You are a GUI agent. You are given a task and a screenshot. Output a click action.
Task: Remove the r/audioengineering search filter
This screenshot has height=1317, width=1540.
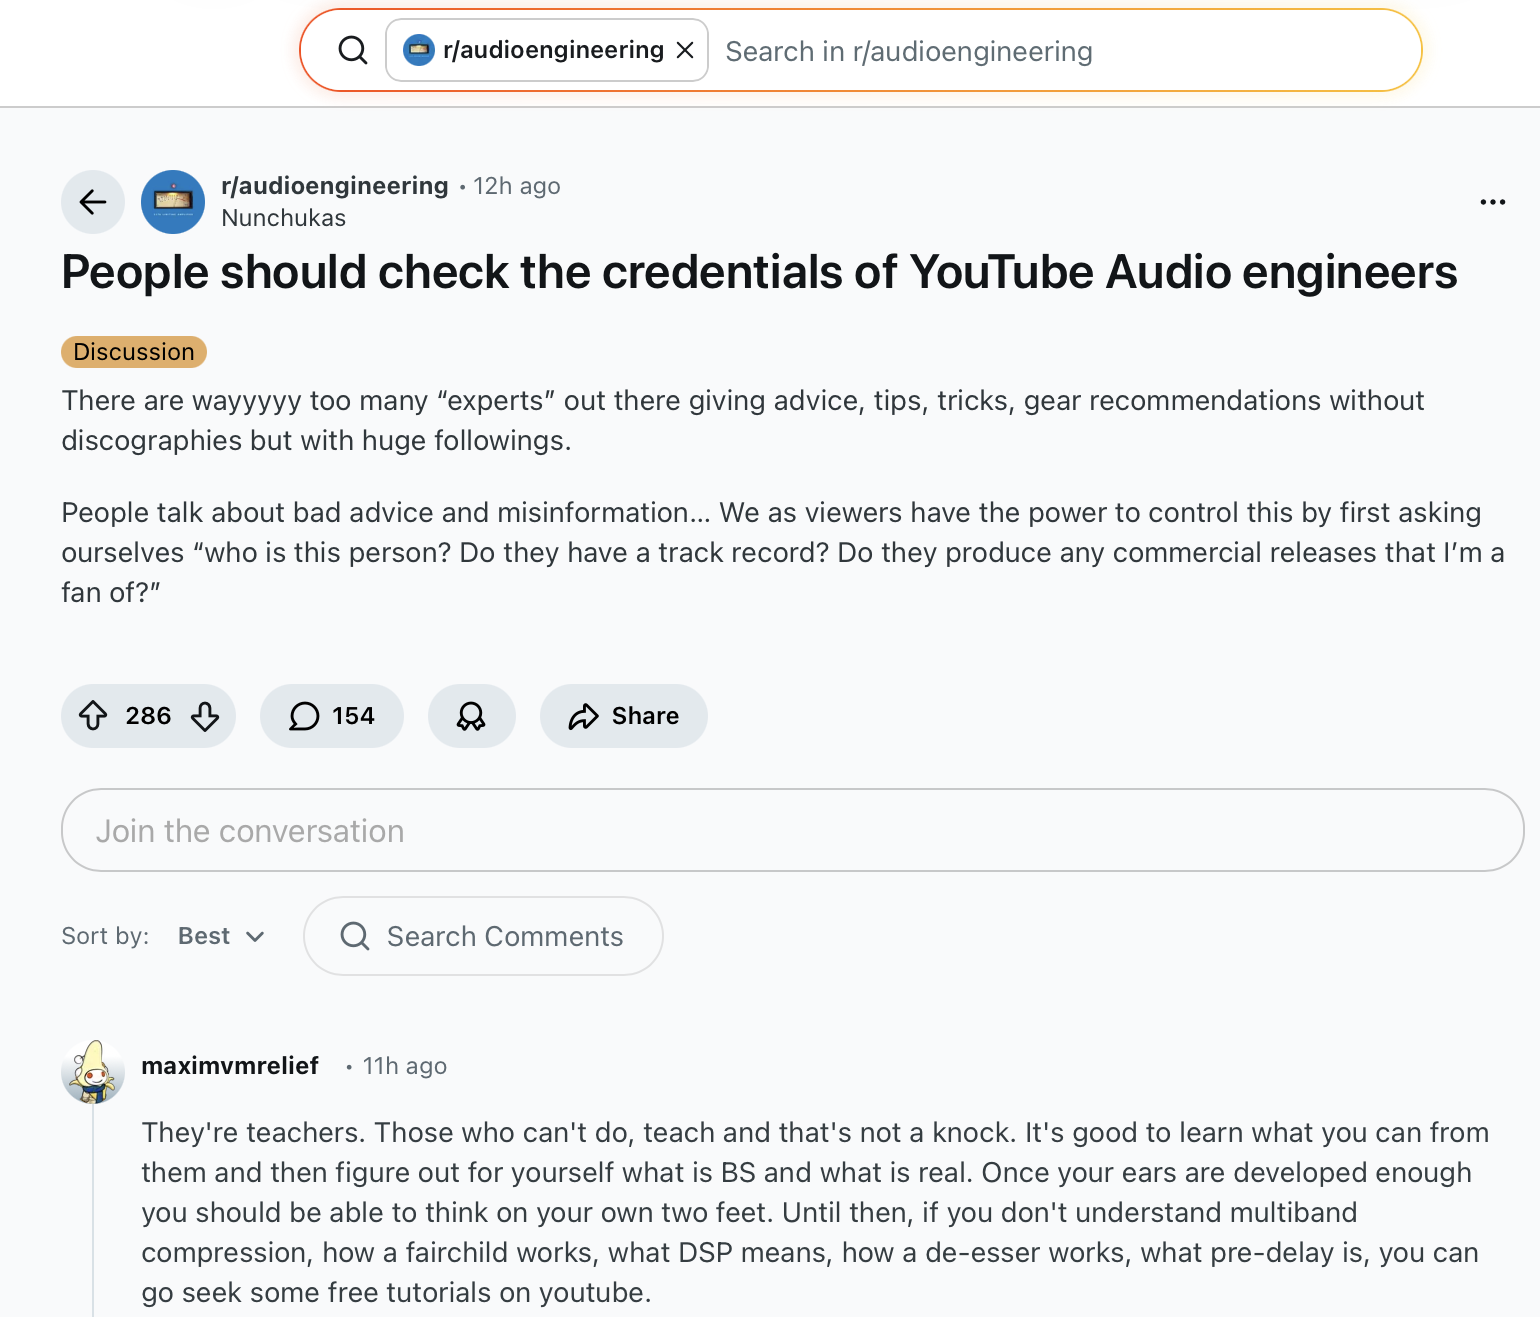point(685,49)
